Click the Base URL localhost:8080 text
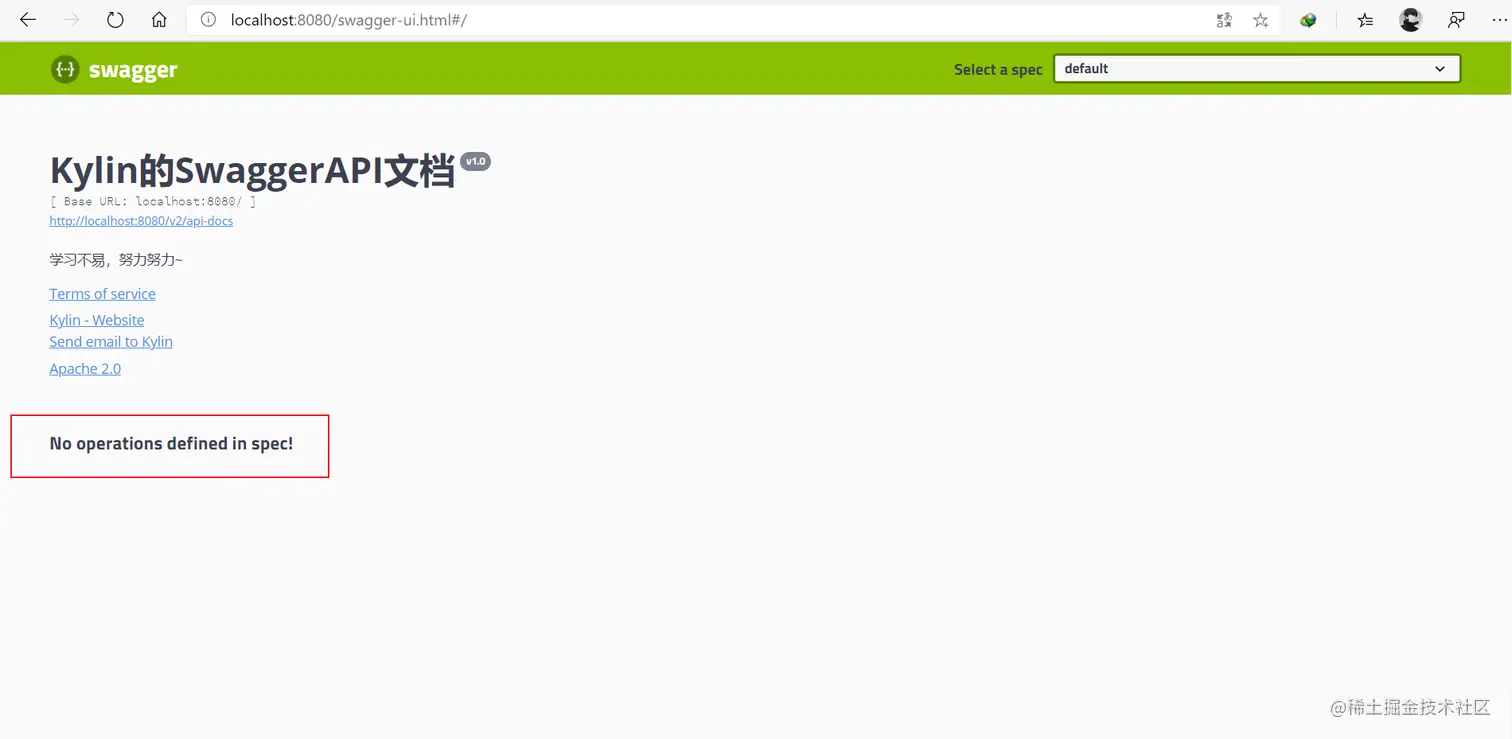This screenshot has height=739, width=1512. (153, 202)
